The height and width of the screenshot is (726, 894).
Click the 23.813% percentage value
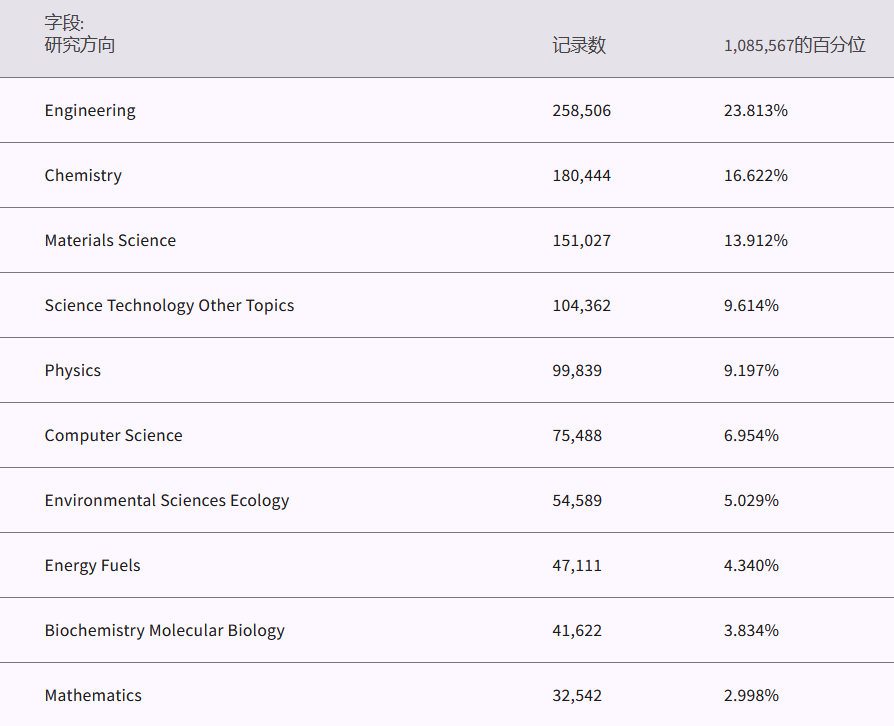coord(755,111)
